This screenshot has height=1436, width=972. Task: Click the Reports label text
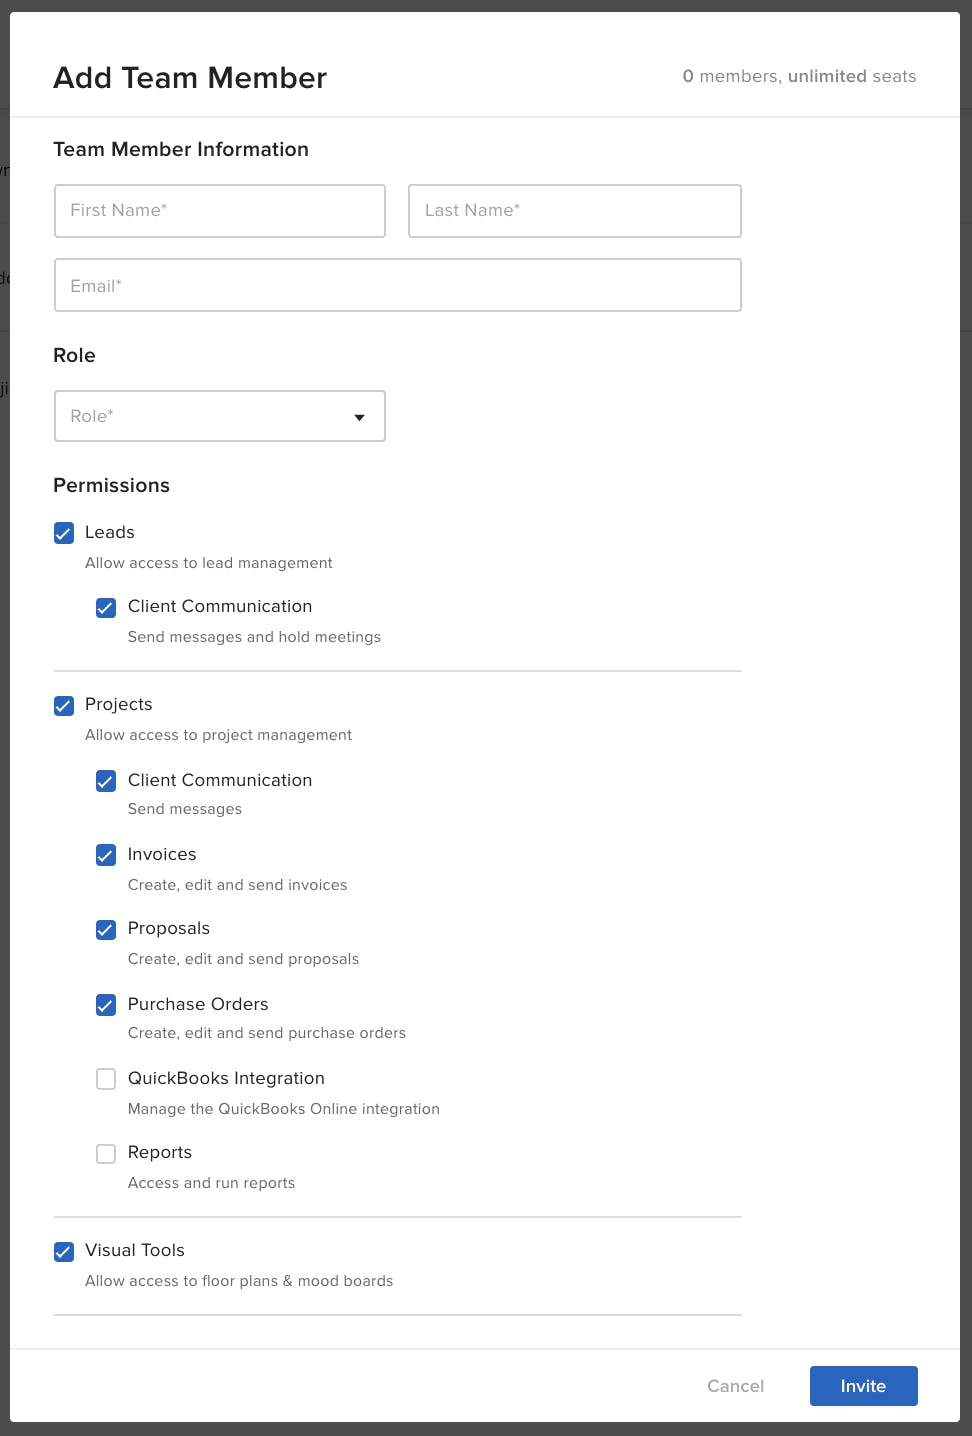click(160, 1152)
